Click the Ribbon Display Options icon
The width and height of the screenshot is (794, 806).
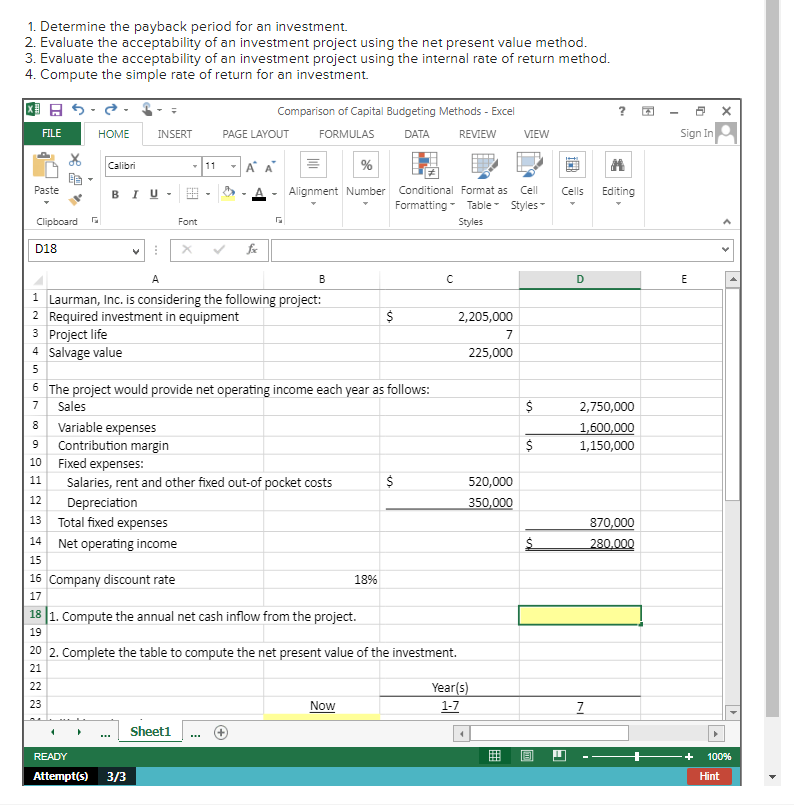(x=649, y=111)
